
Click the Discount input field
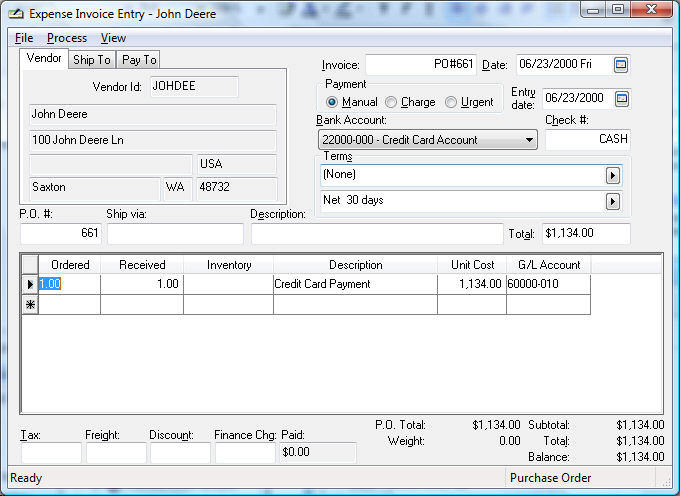(180, 453)
